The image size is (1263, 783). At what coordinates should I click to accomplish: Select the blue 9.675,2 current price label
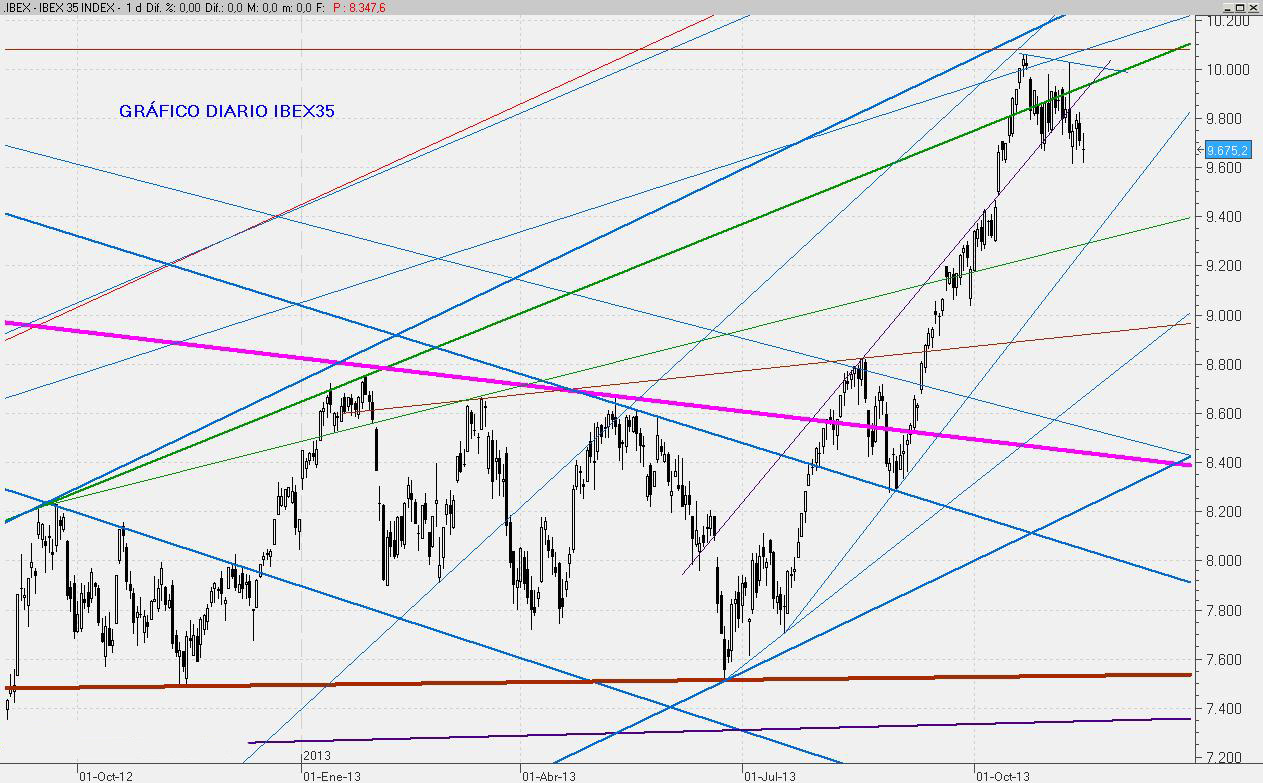(x=1228, y=150)
